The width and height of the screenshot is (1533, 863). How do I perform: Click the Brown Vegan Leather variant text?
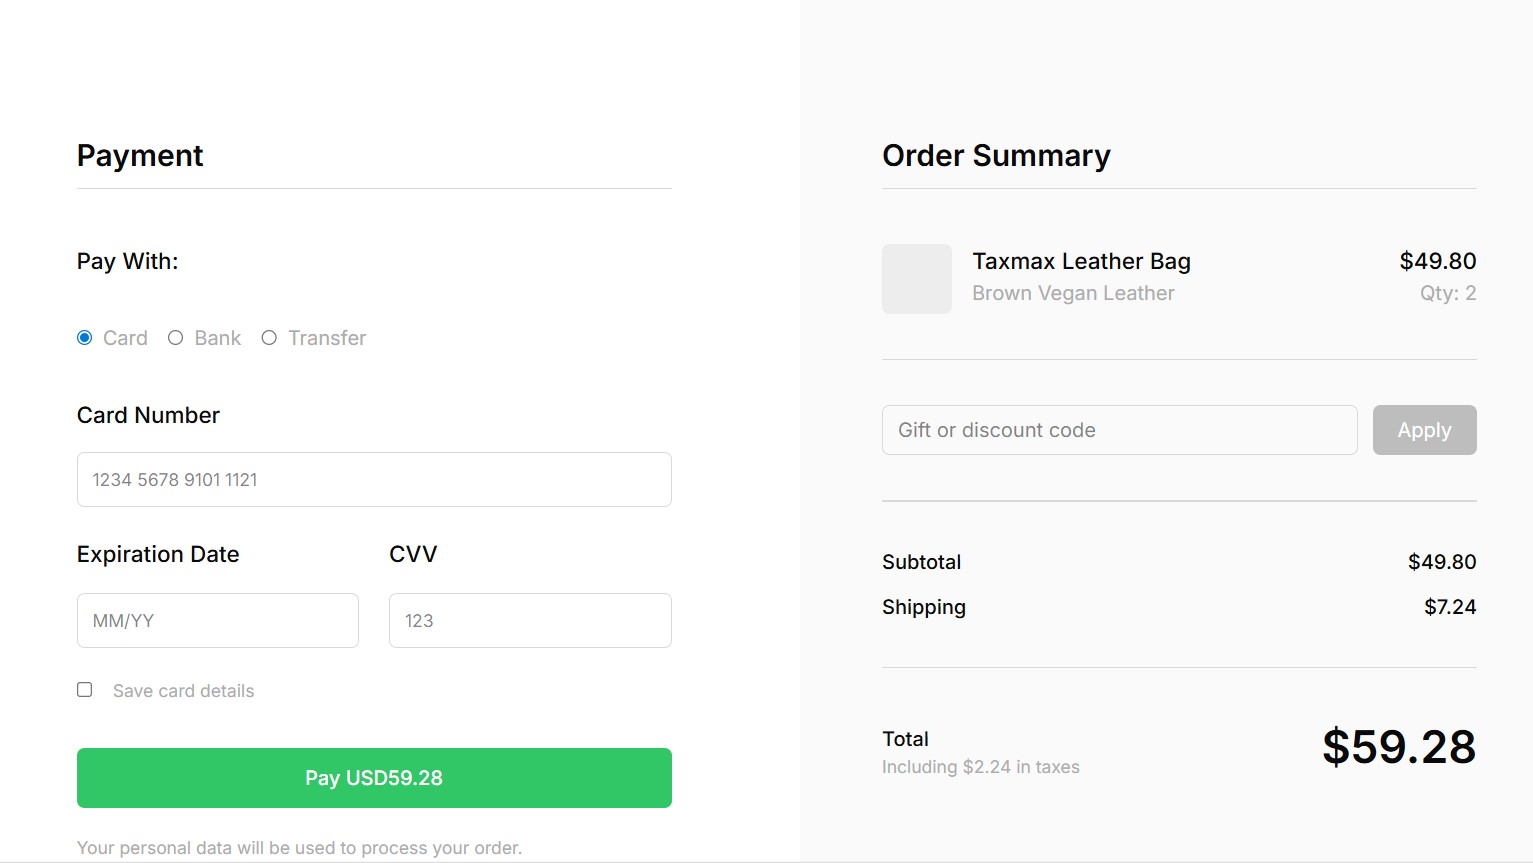tap(1073, 294)
